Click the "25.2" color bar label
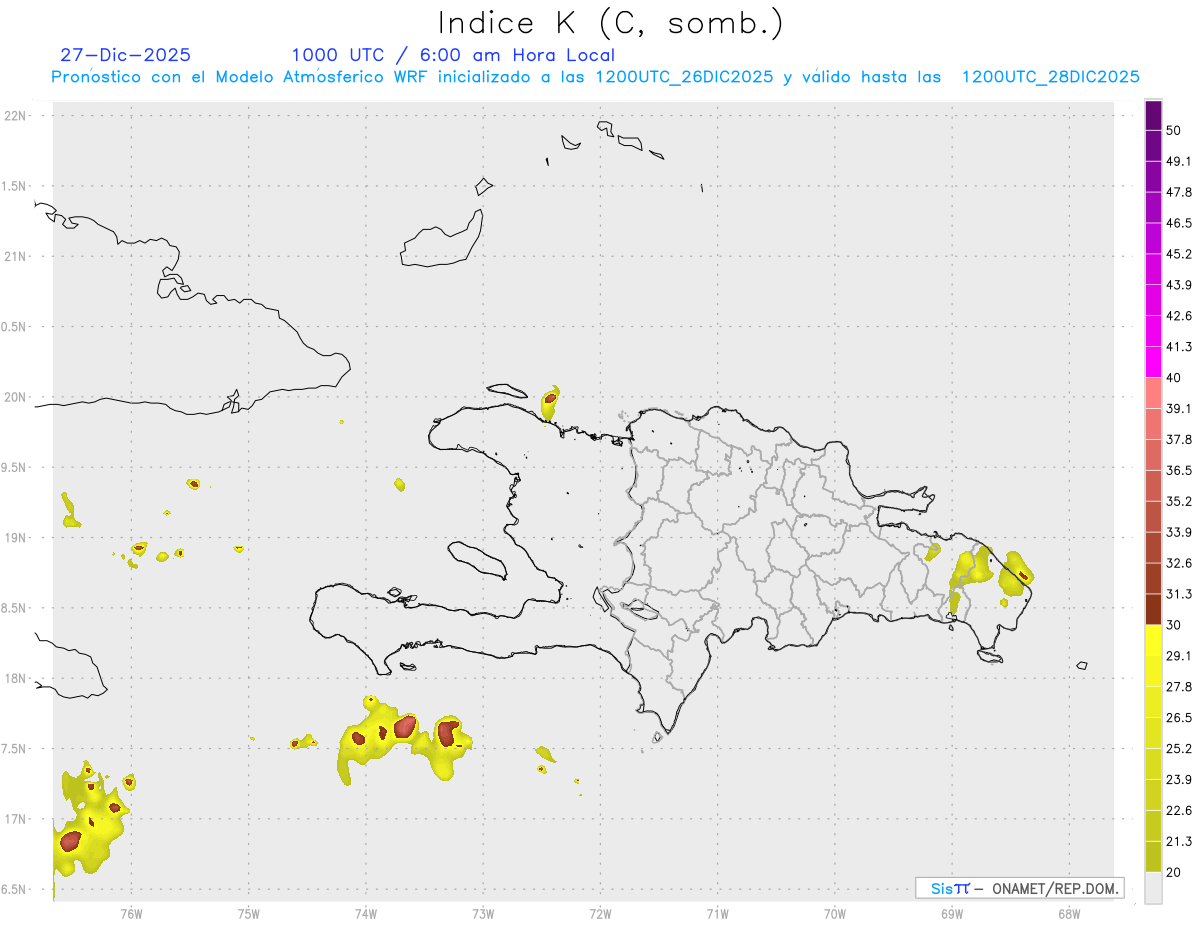This screenshot has height=927, width=1200. (x=1179, y=749)
